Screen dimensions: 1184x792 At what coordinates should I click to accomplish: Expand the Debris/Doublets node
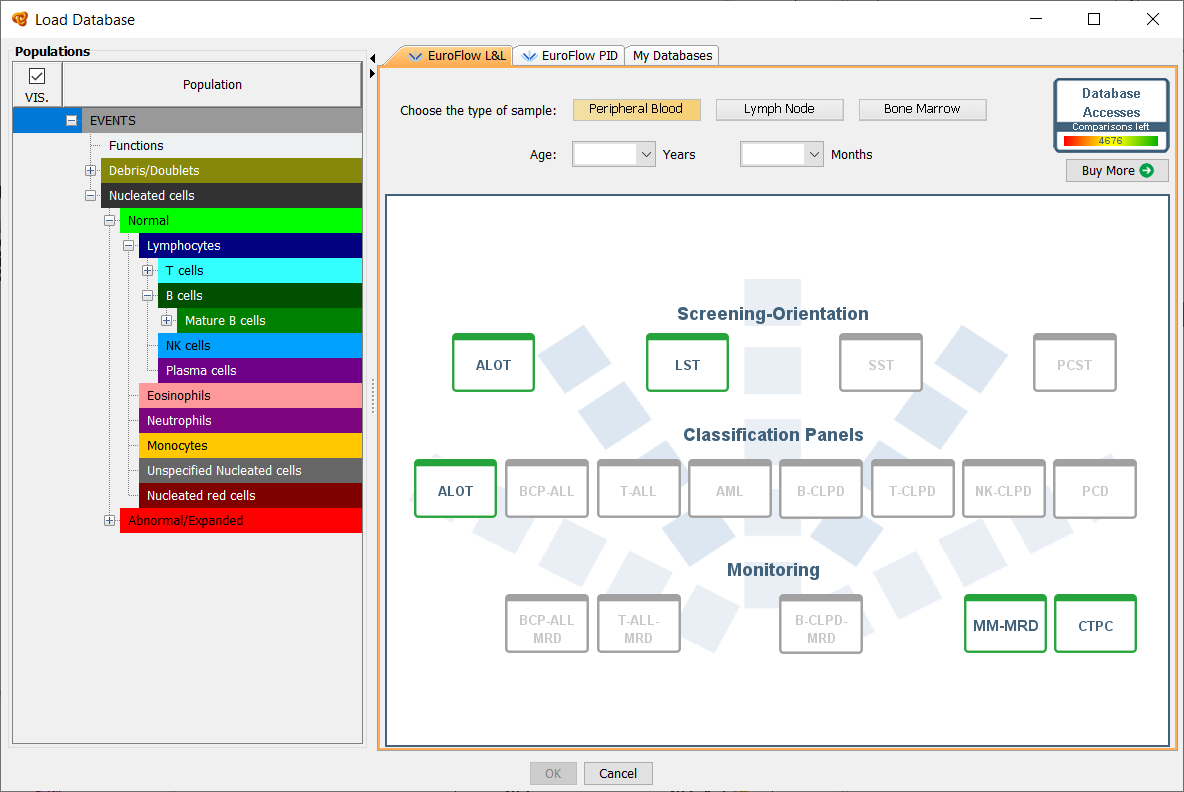pyautogui.click(x=91, y=171)
